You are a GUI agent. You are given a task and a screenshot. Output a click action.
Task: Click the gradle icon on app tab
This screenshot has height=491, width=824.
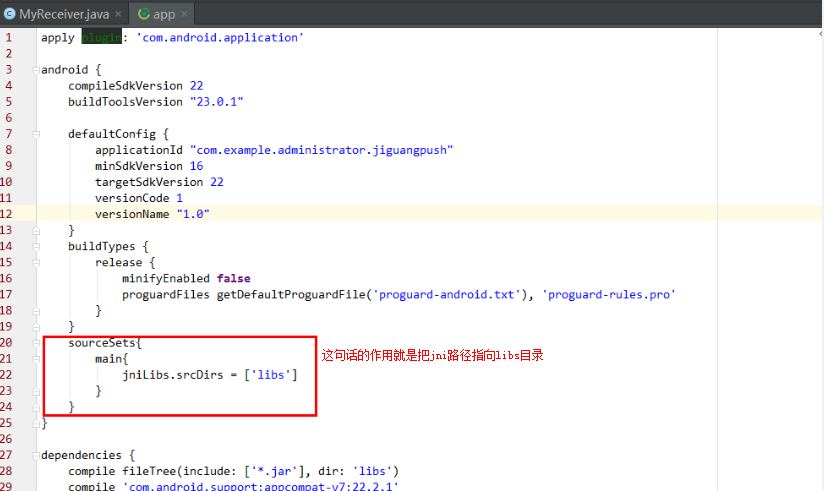click(143, 14)
